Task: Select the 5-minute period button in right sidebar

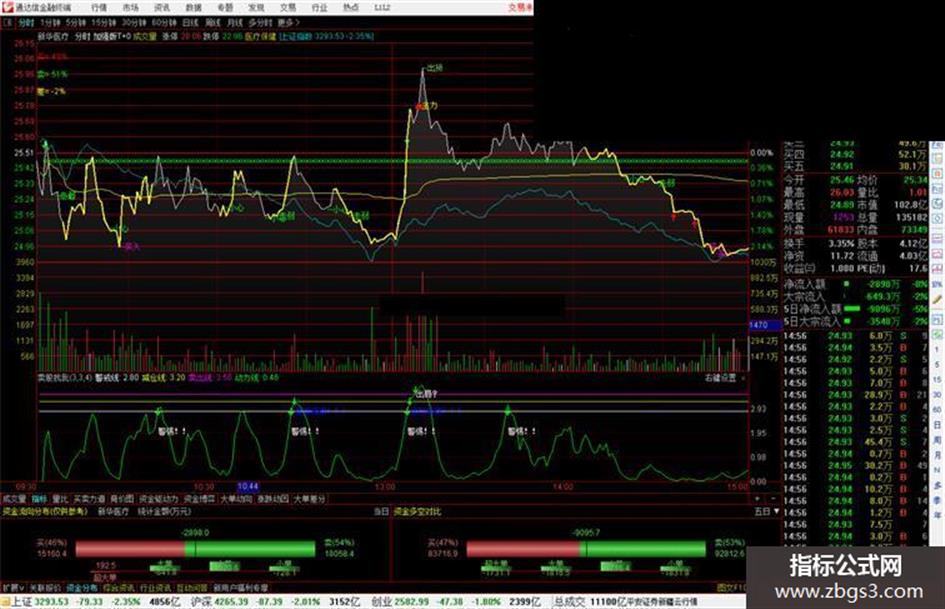Action: 937,365
